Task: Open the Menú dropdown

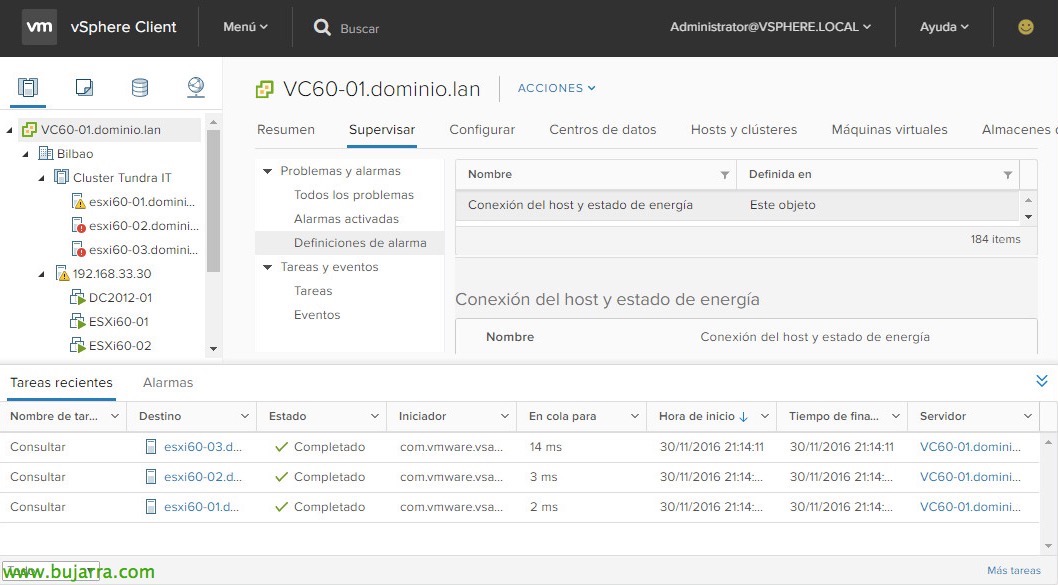Action: [x=245, y=27]
